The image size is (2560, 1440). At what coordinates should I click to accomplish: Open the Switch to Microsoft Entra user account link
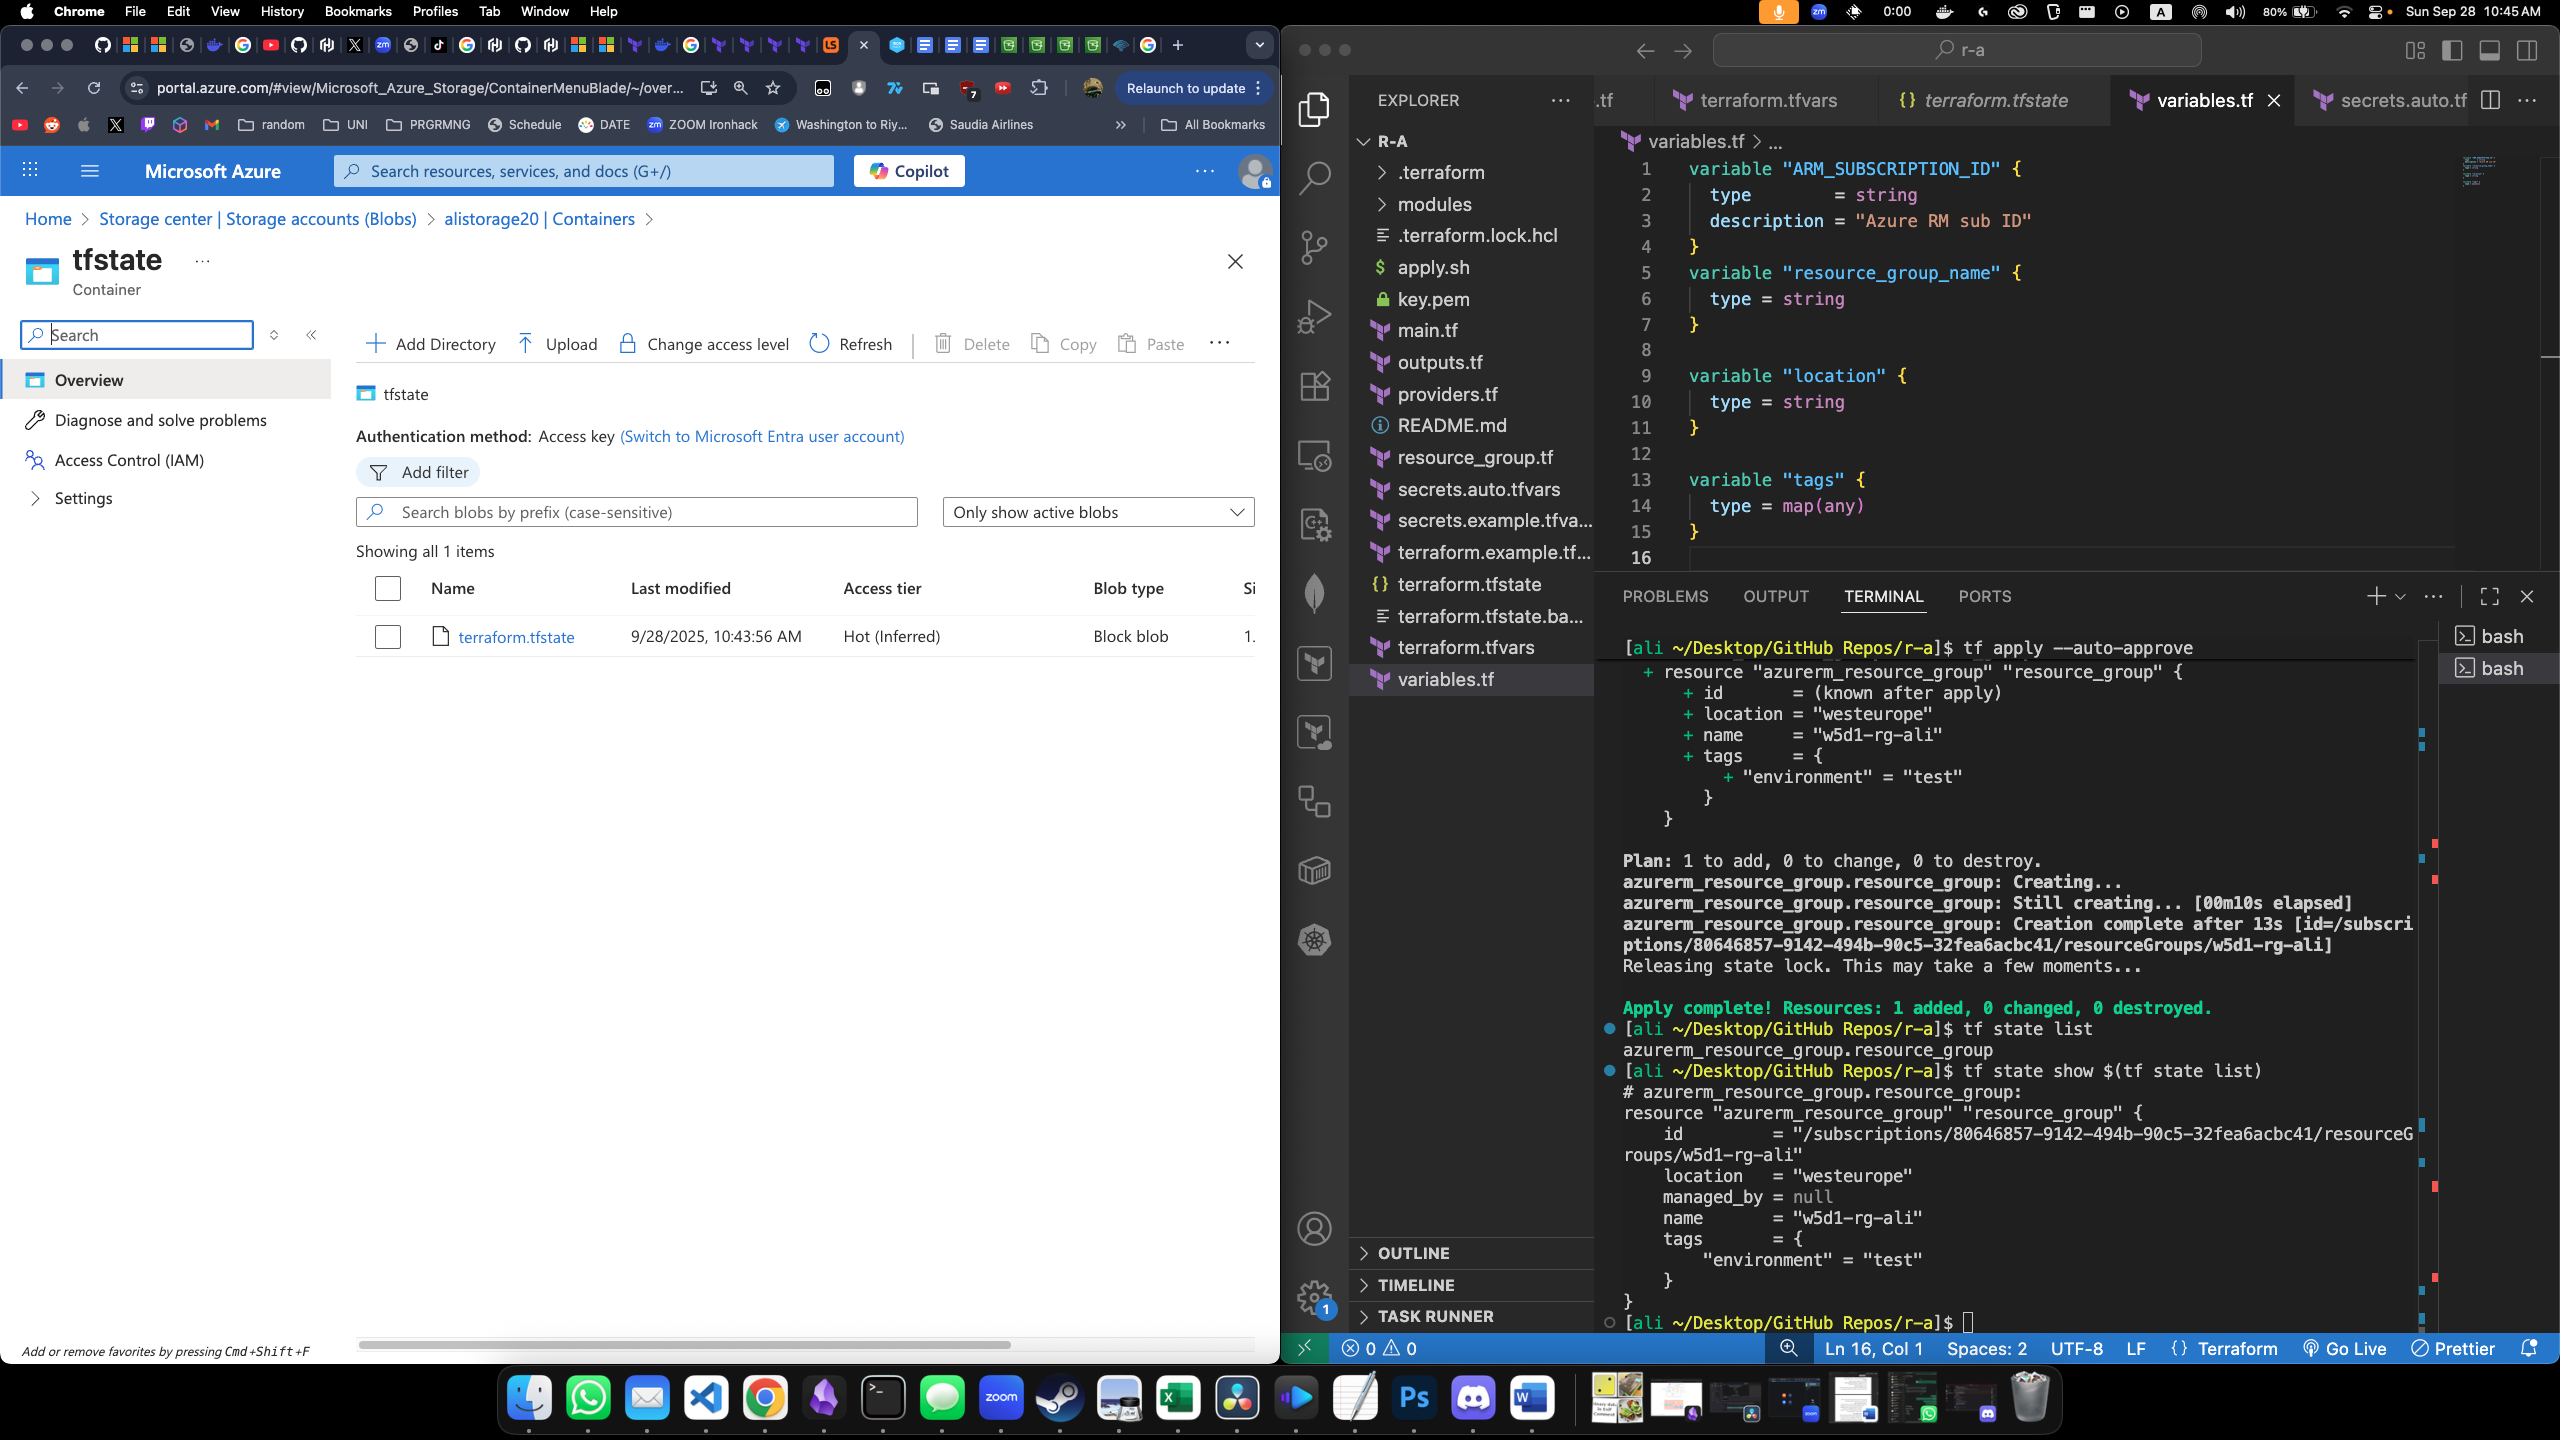tap(761, 436)
